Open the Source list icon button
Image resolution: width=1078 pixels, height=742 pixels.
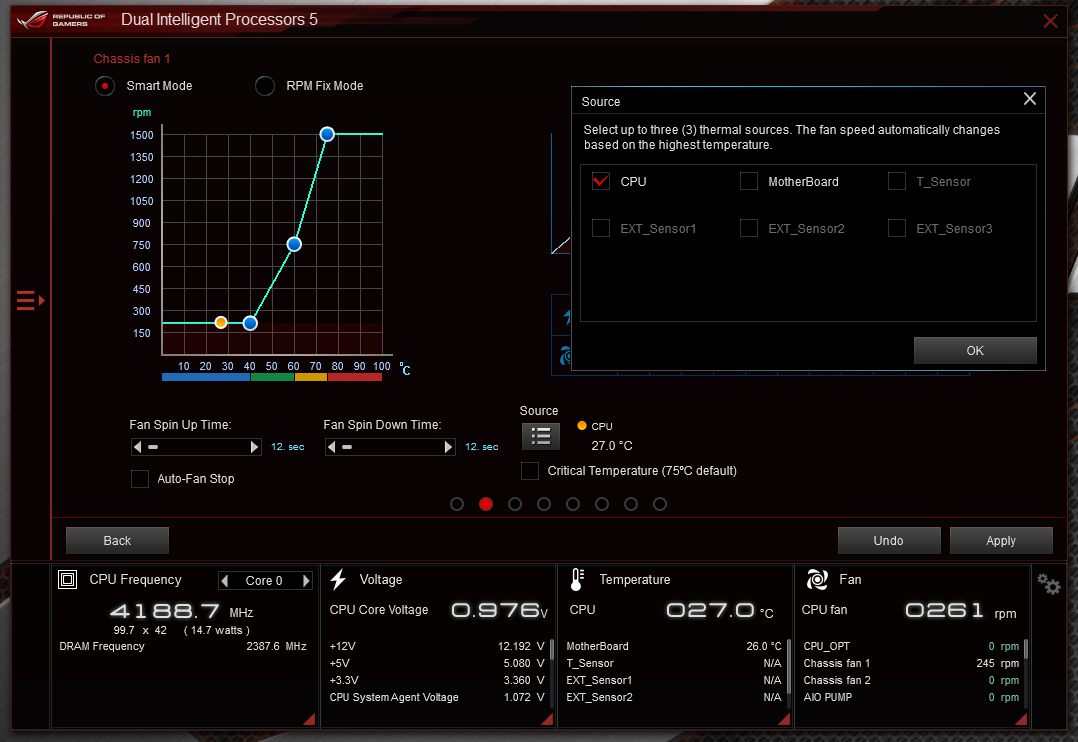pyautogui.click(x=540, y=436)
